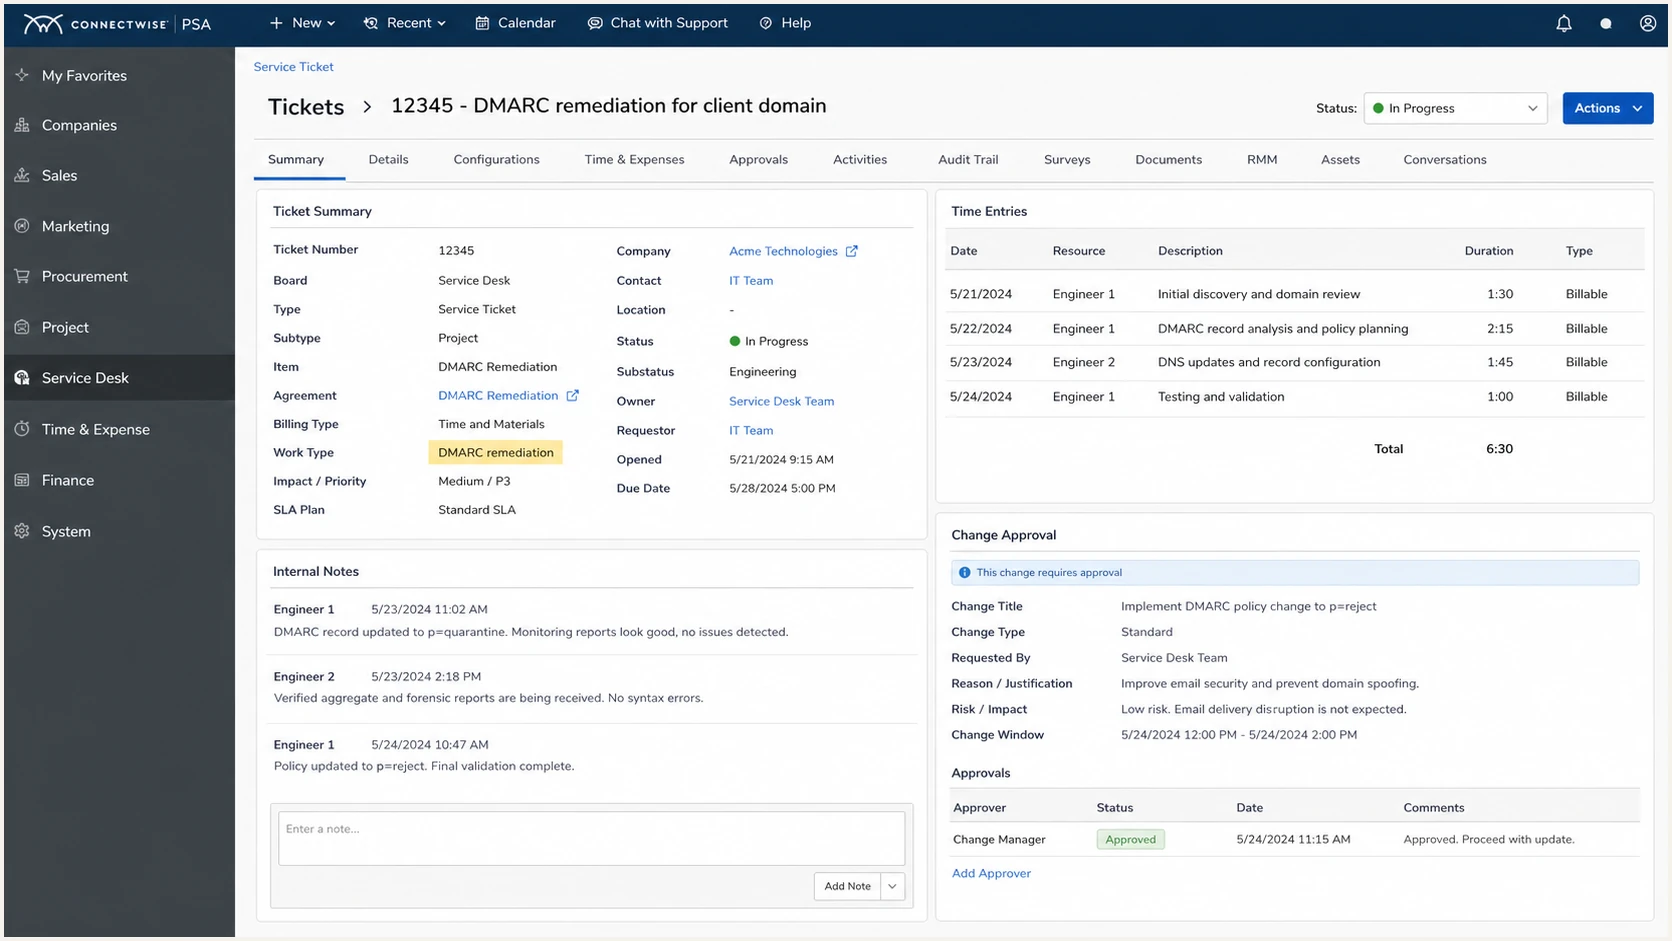Expand the Add Note split arrow
1672x941 pixels.
(892, 886)
